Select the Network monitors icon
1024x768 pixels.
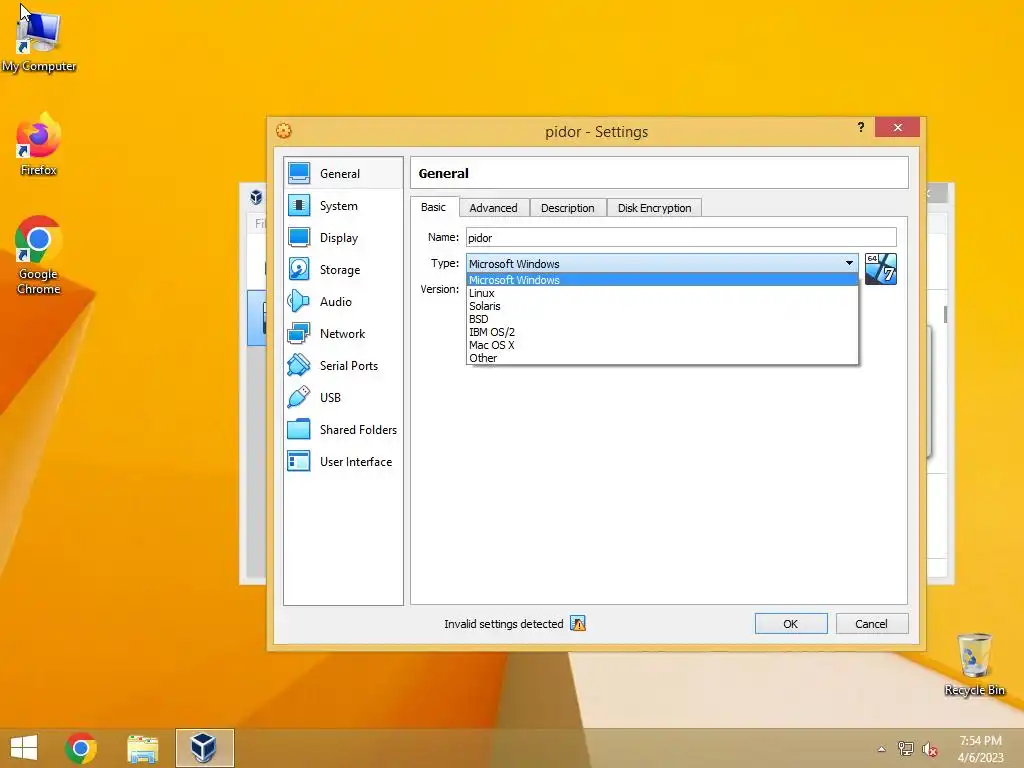click(x=299, y=333)
